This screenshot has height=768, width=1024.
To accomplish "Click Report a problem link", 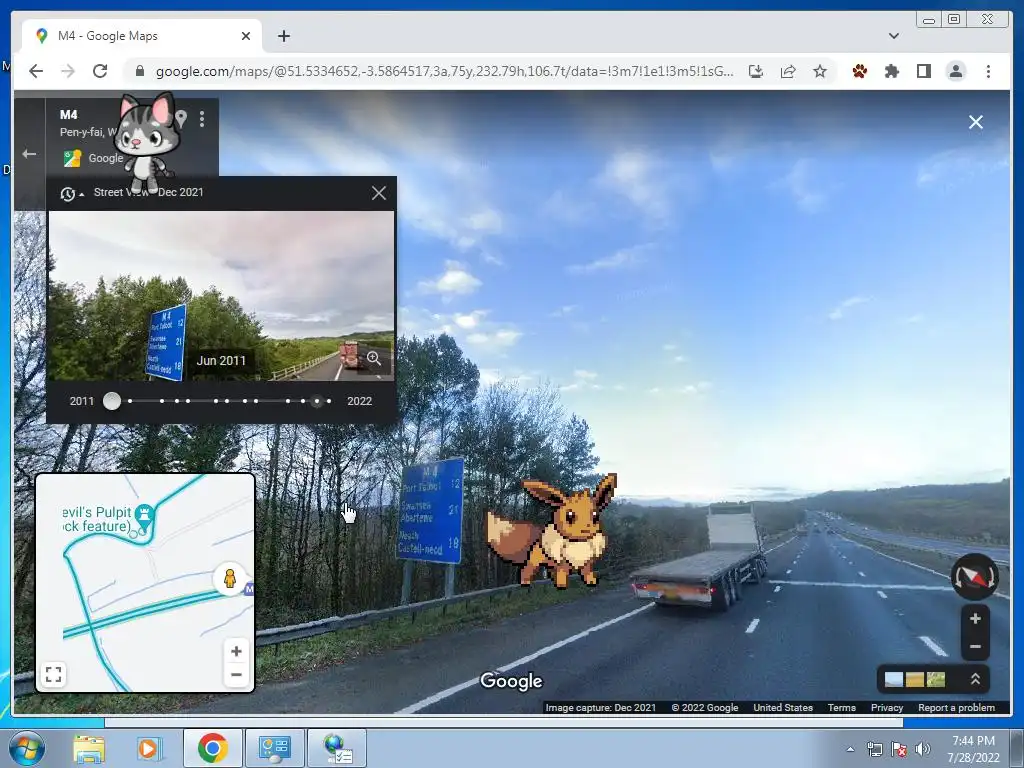I will [956, 708].
